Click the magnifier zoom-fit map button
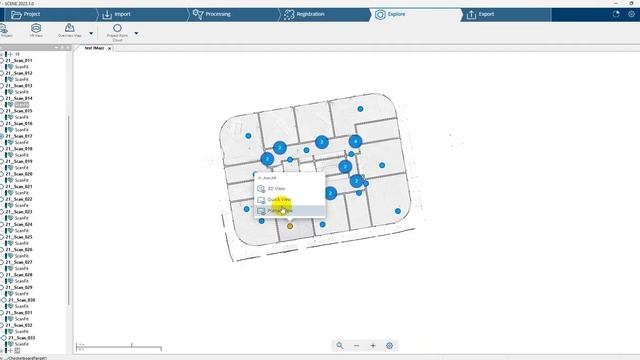This screenshot has height=360, width=640. (340, 346)
